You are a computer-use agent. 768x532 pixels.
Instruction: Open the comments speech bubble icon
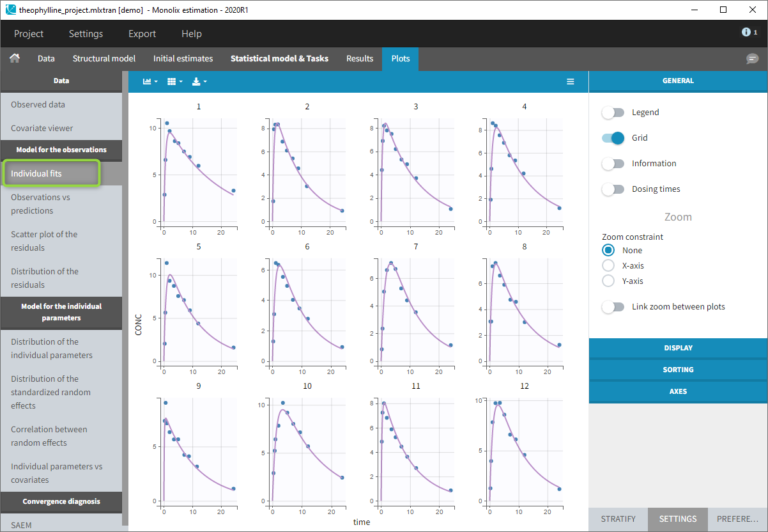pyautogui.click(x=752, y=59)
